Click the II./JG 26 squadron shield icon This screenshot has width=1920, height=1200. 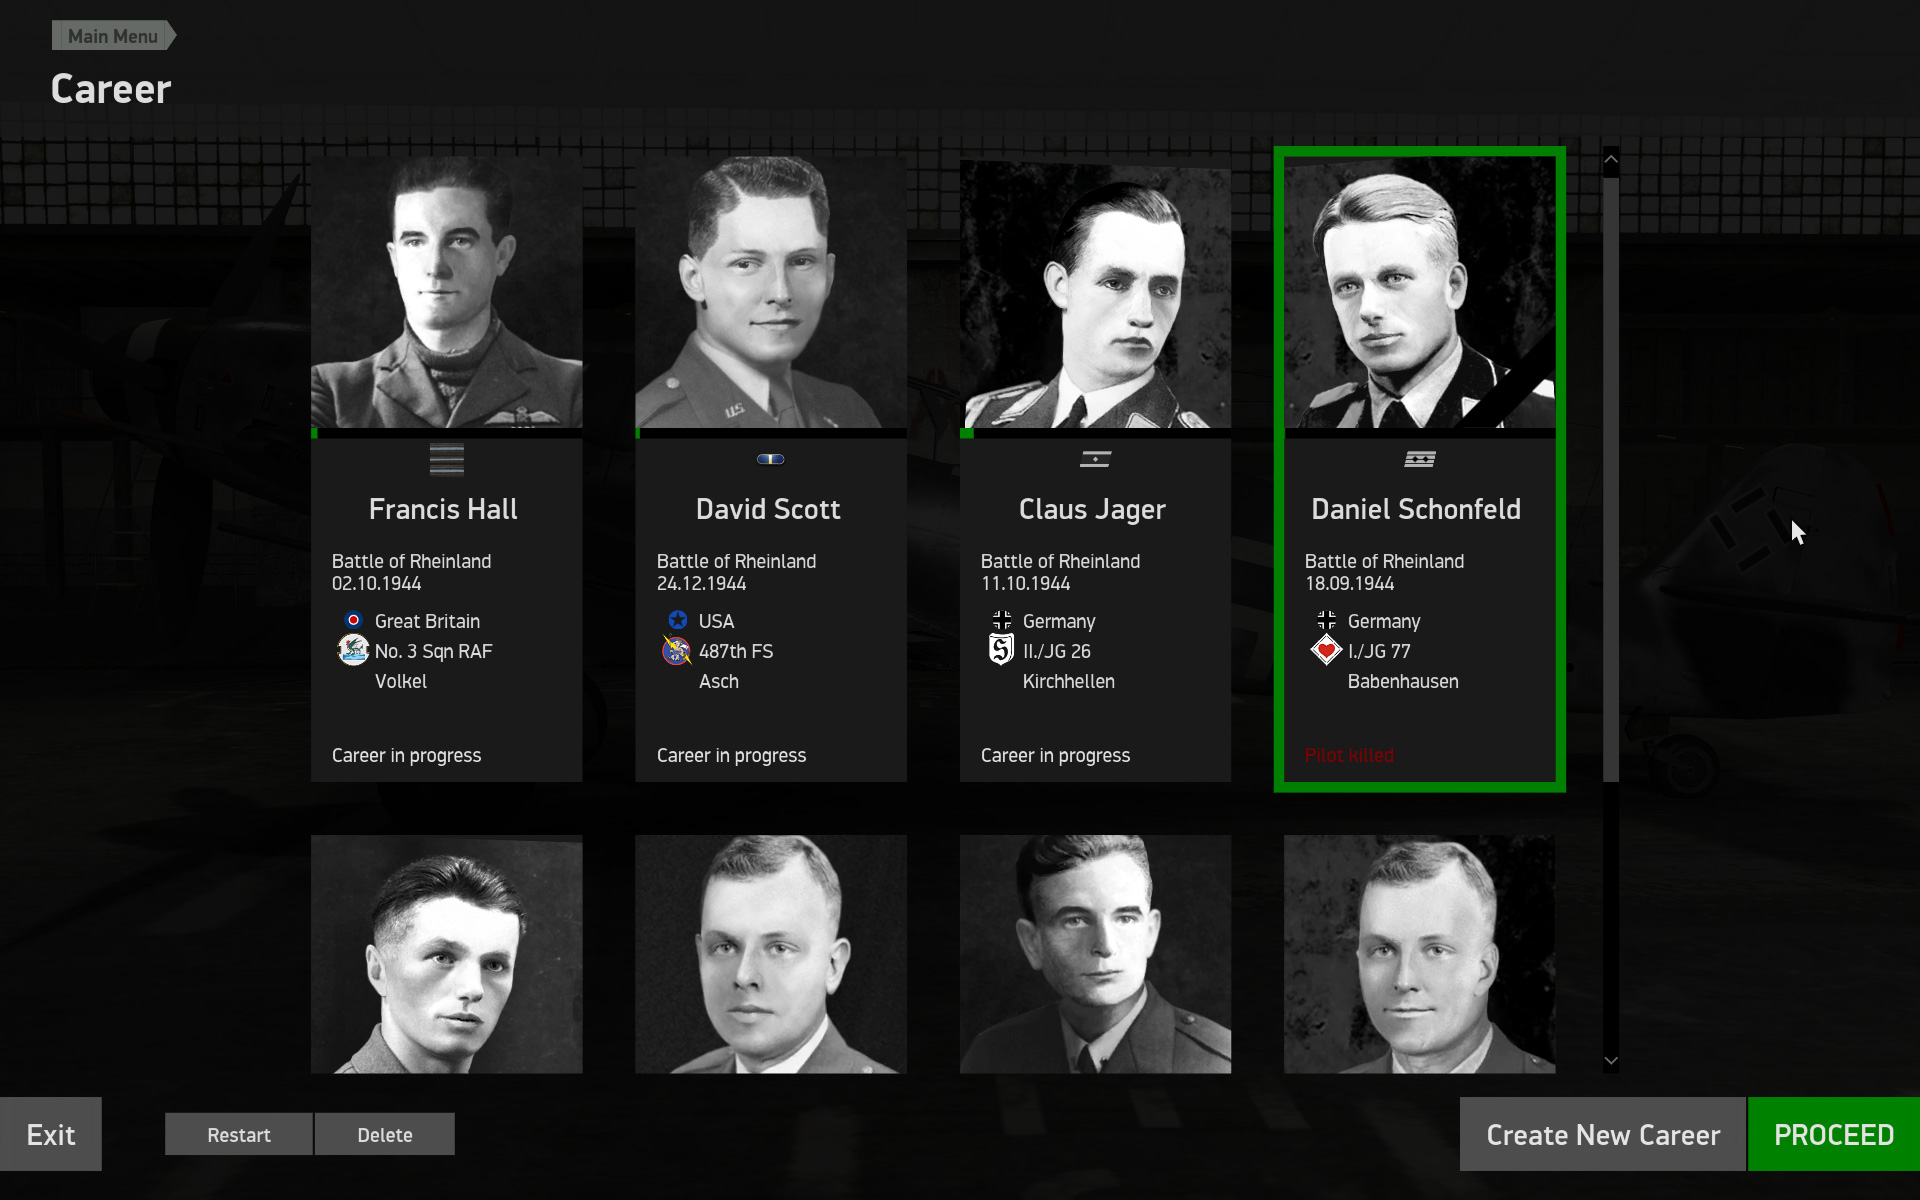tap(1001, 651)
